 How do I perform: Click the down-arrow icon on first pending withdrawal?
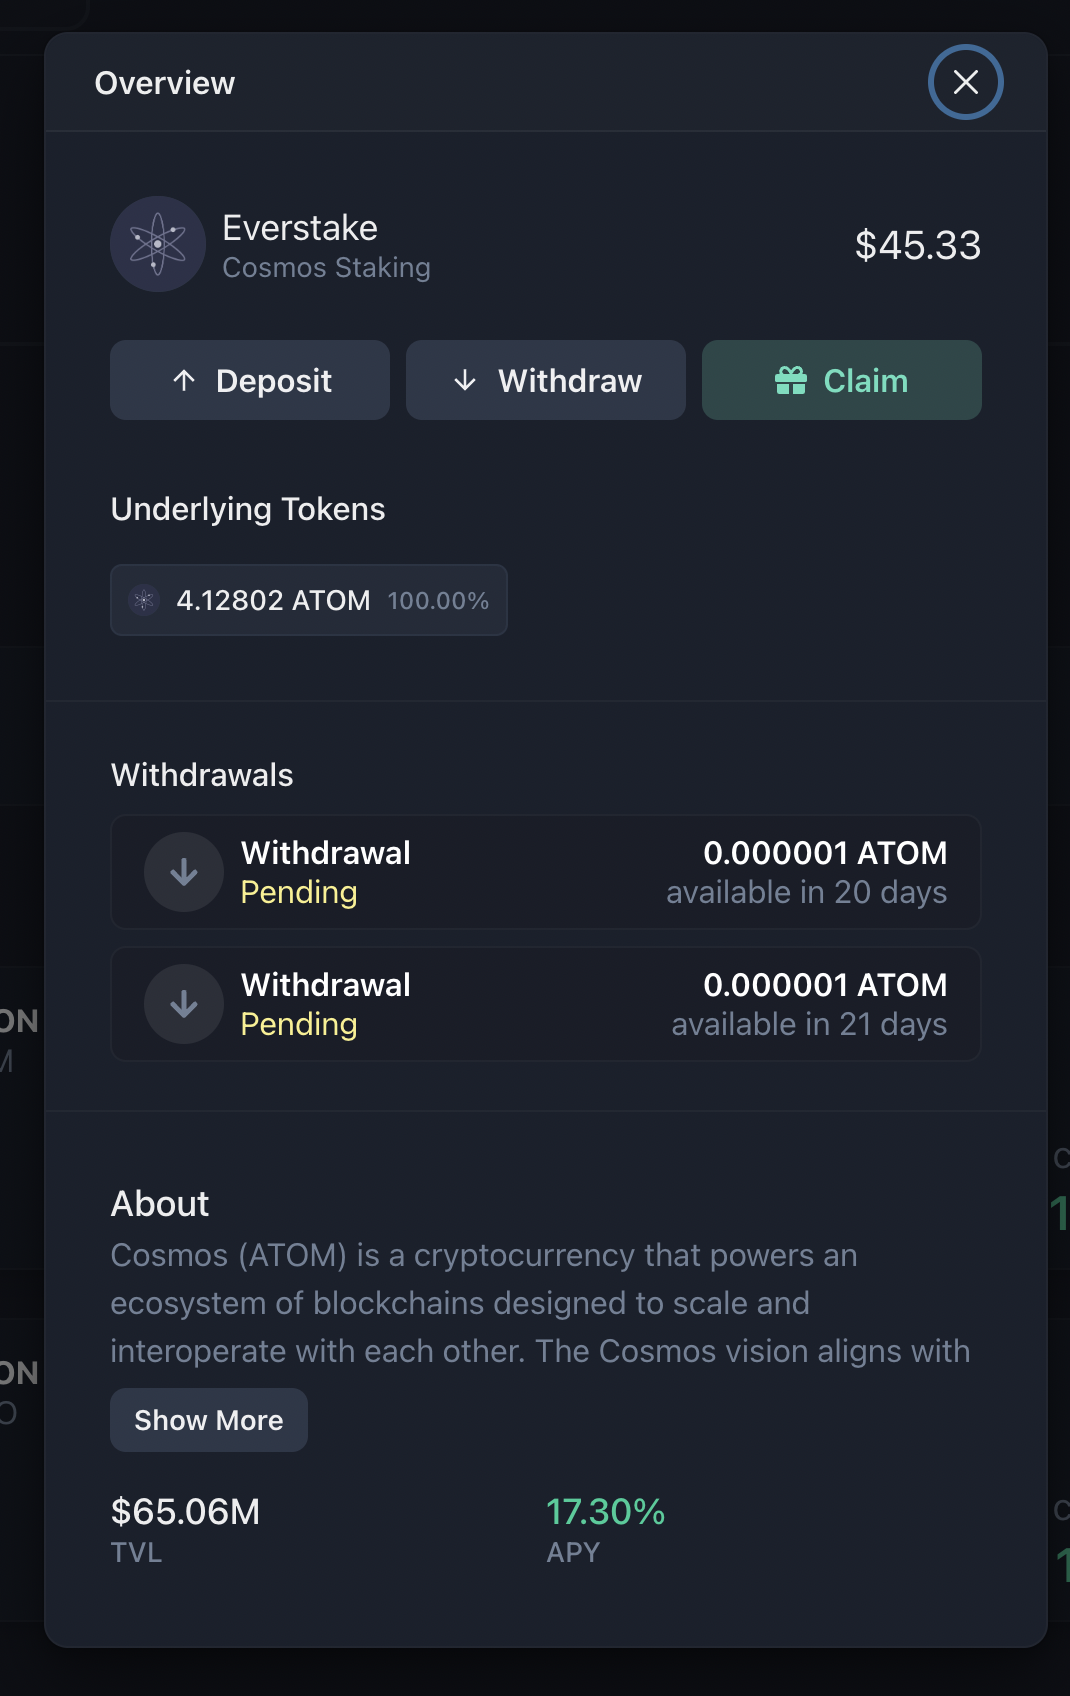184,872
